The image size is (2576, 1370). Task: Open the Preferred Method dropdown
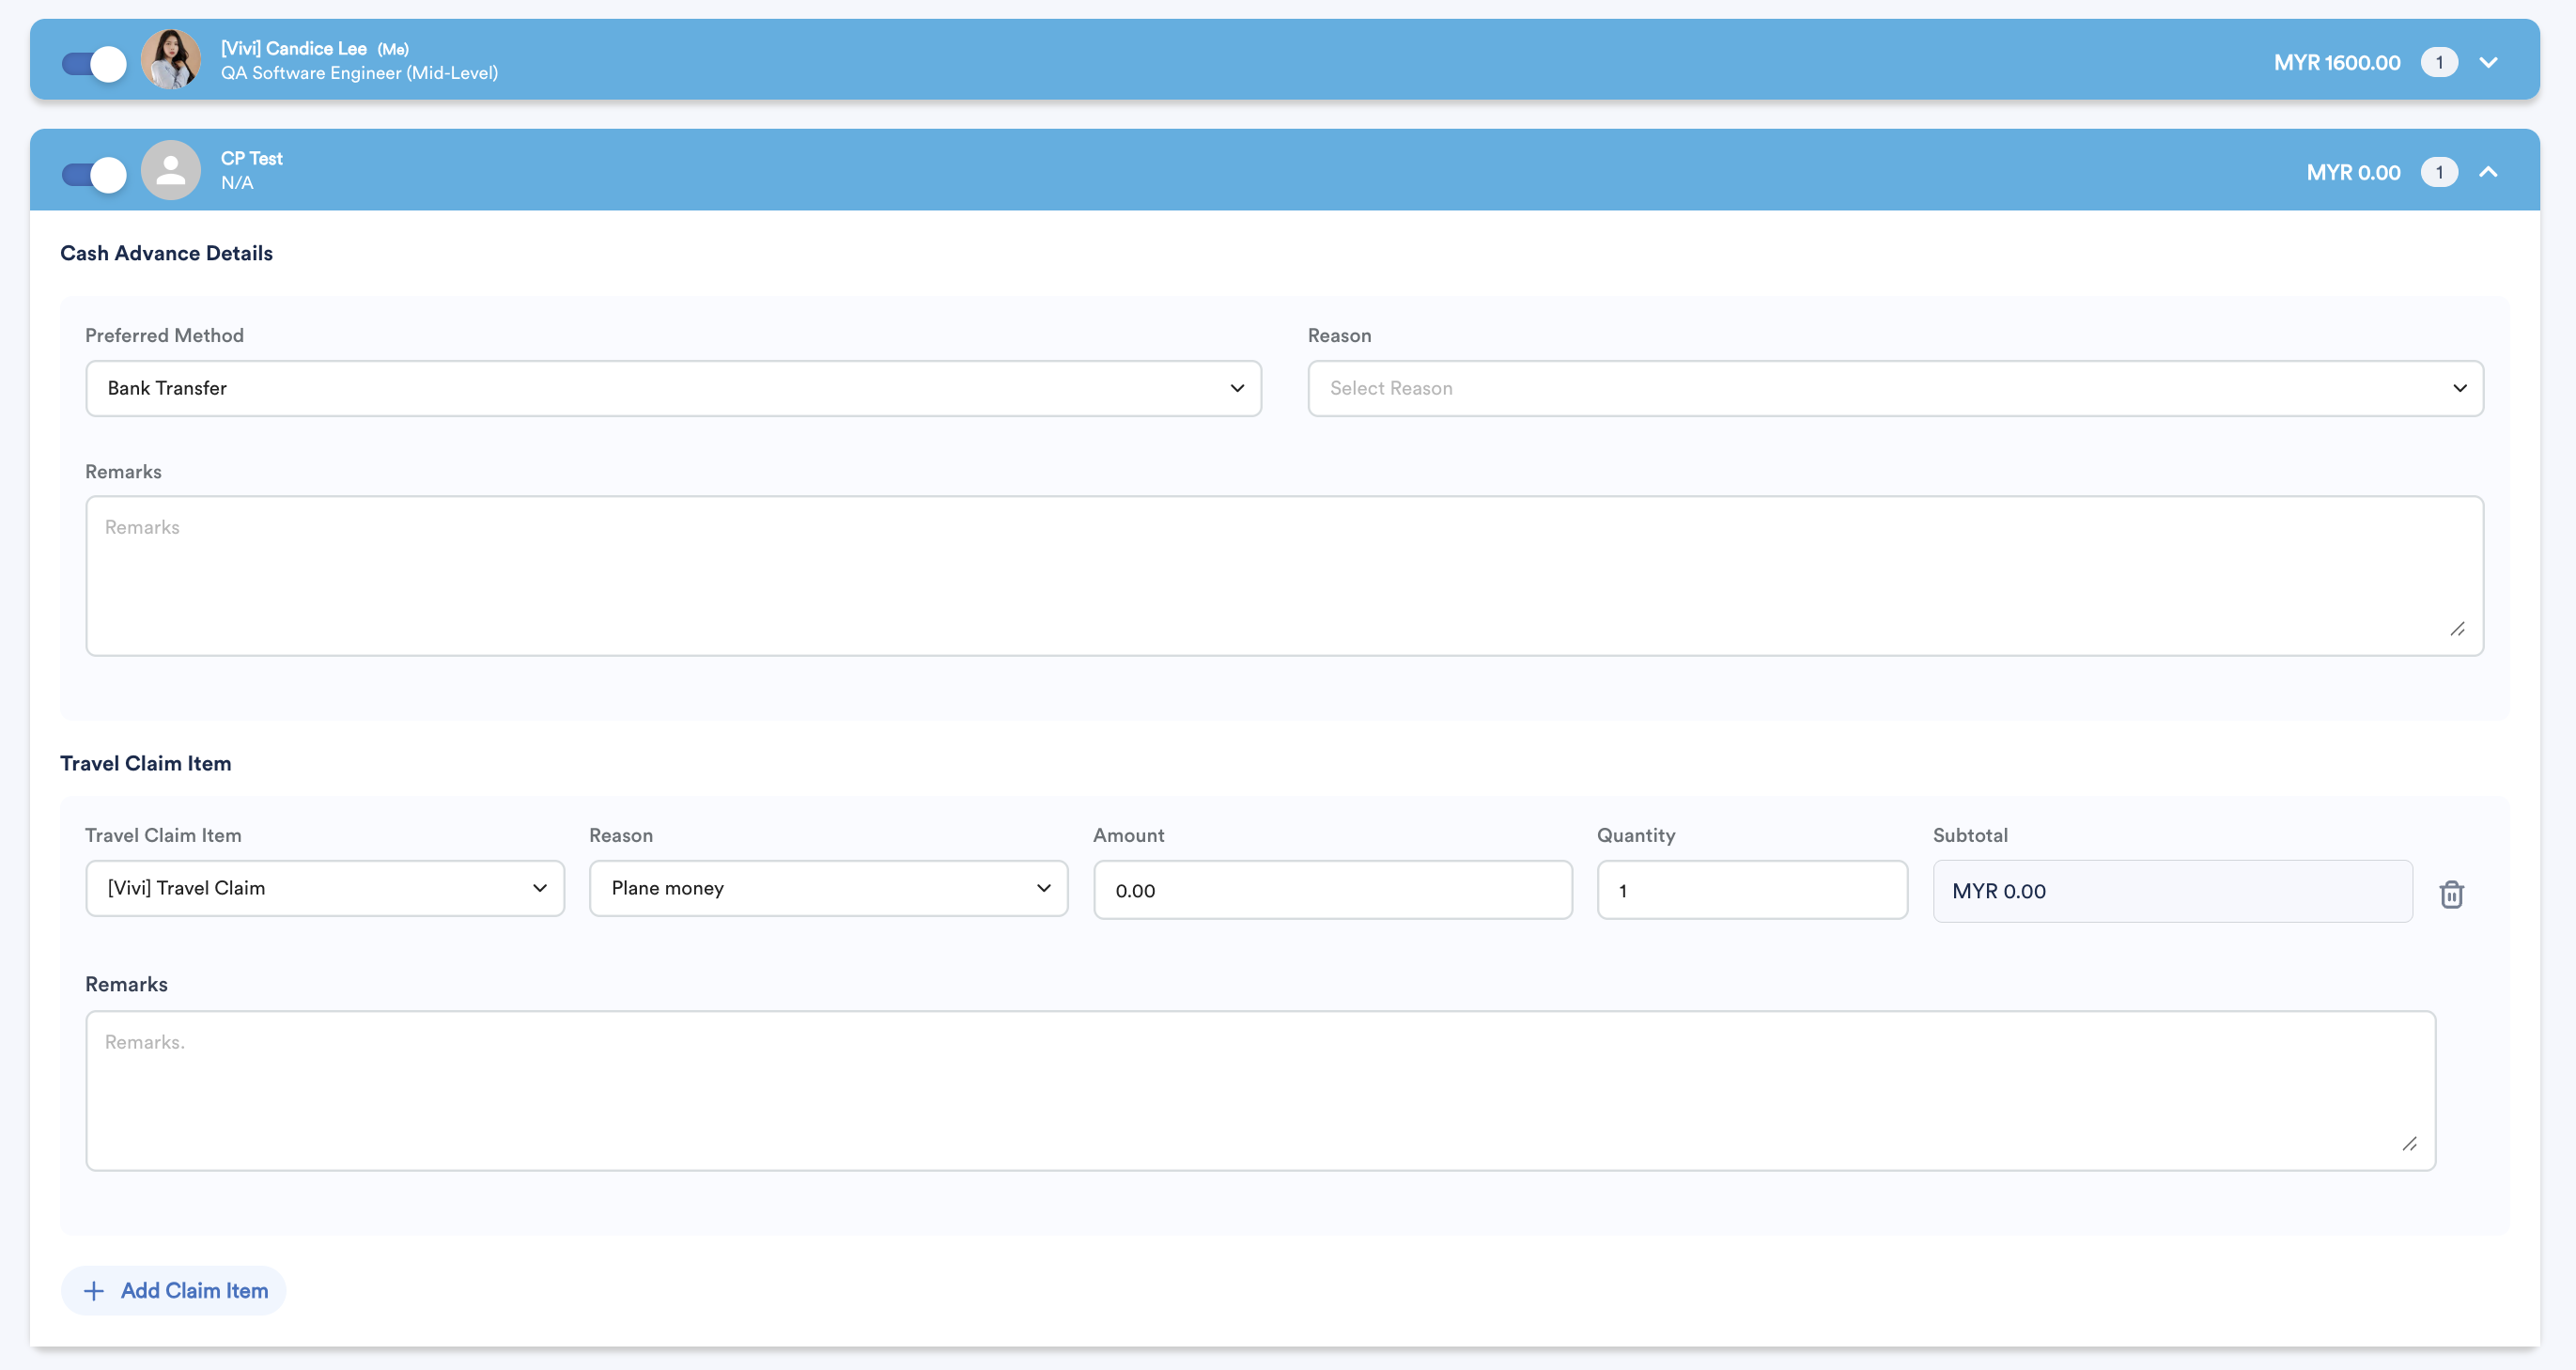coord(673,388)
